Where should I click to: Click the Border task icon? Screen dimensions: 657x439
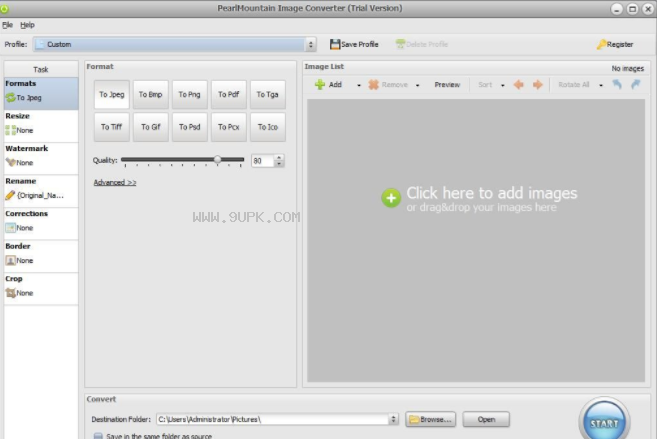[10, 261]
